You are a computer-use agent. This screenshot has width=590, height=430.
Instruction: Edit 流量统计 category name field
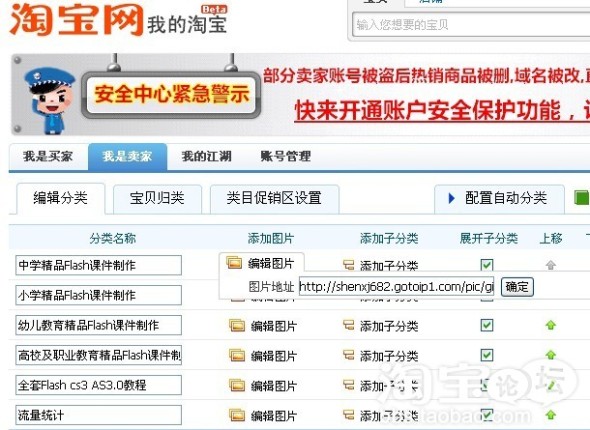pos(99,415)
